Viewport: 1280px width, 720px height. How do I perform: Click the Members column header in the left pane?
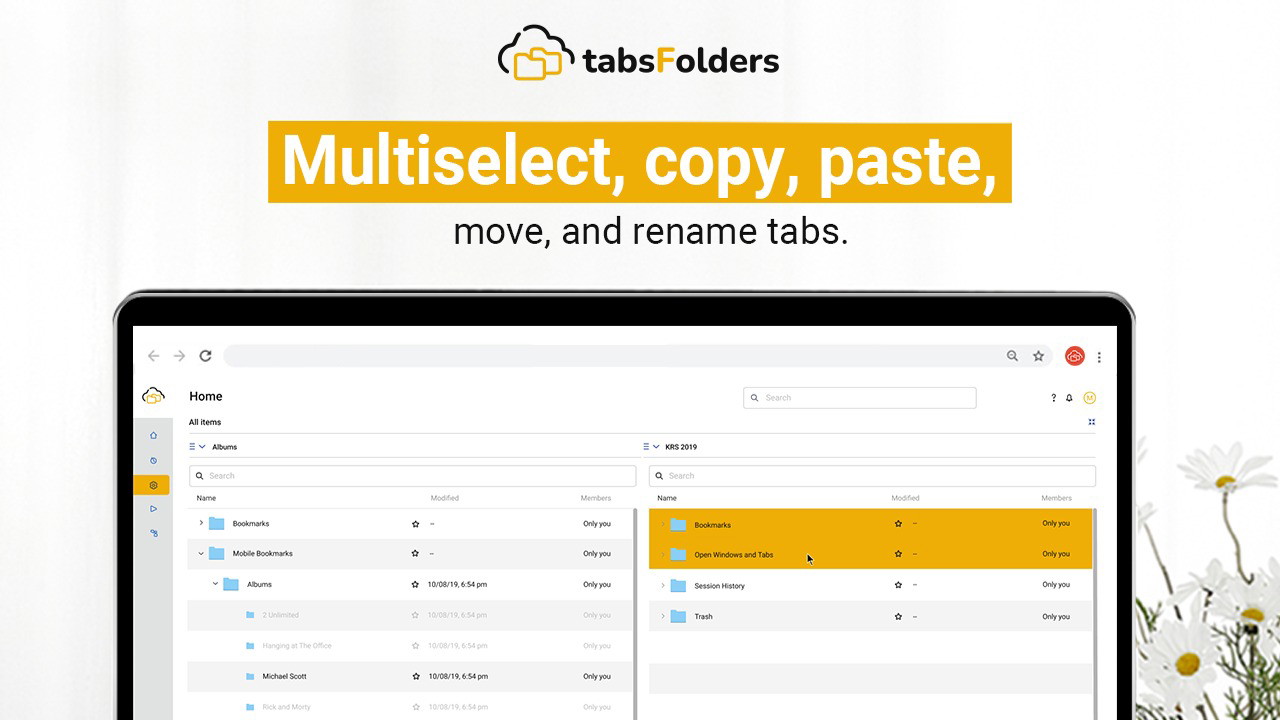(x=596, y=498)
